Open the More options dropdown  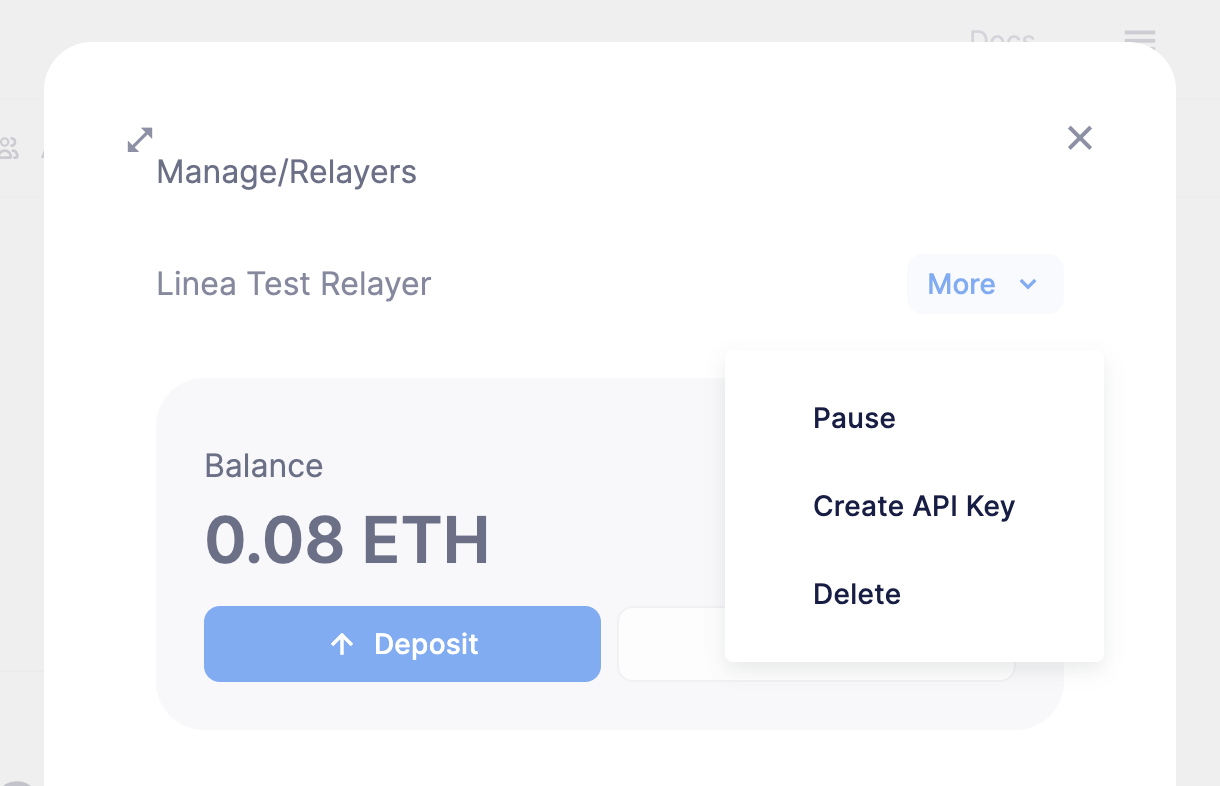pyautogui.click(x=984, y=284)
